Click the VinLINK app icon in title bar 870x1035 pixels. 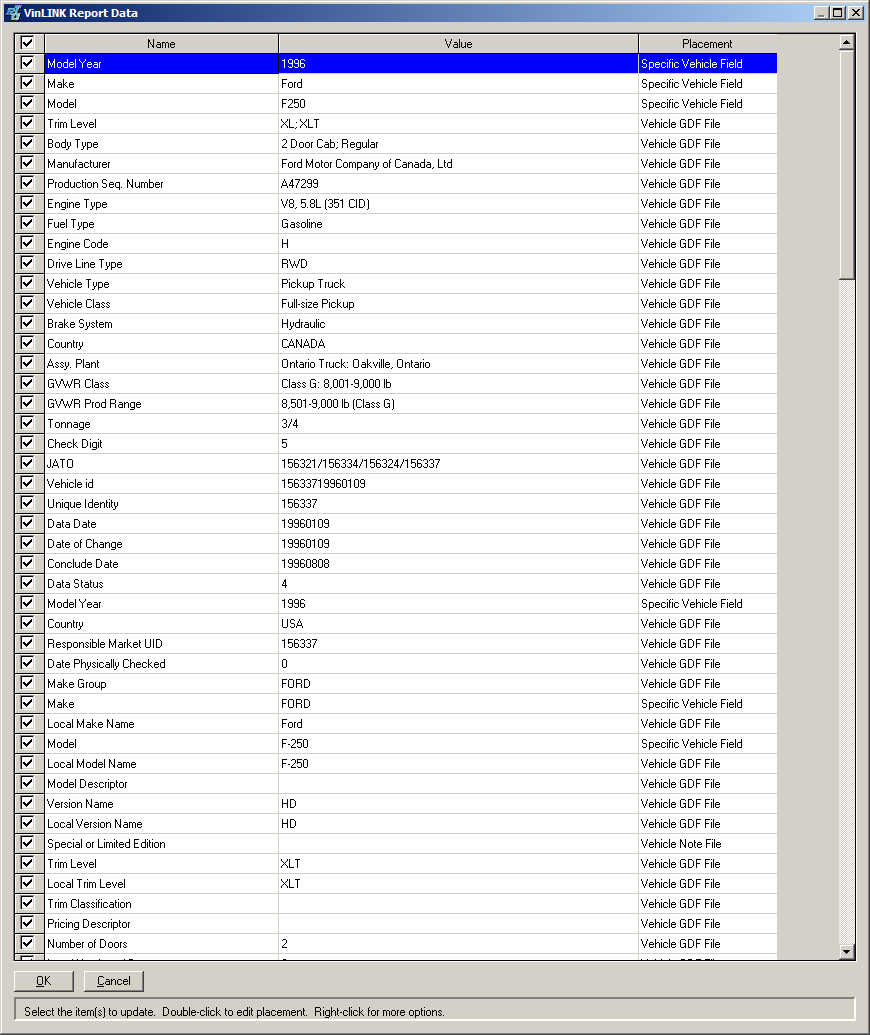12,13
